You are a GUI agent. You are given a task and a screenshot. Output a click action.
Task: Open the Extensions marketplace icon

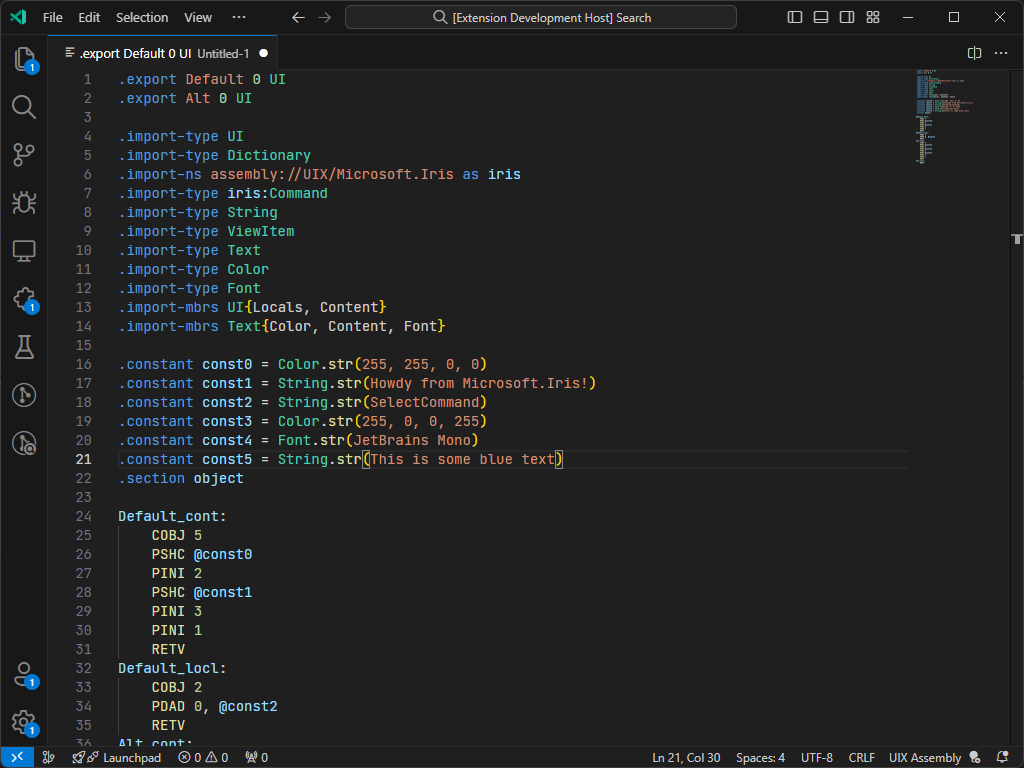point(23,299)
